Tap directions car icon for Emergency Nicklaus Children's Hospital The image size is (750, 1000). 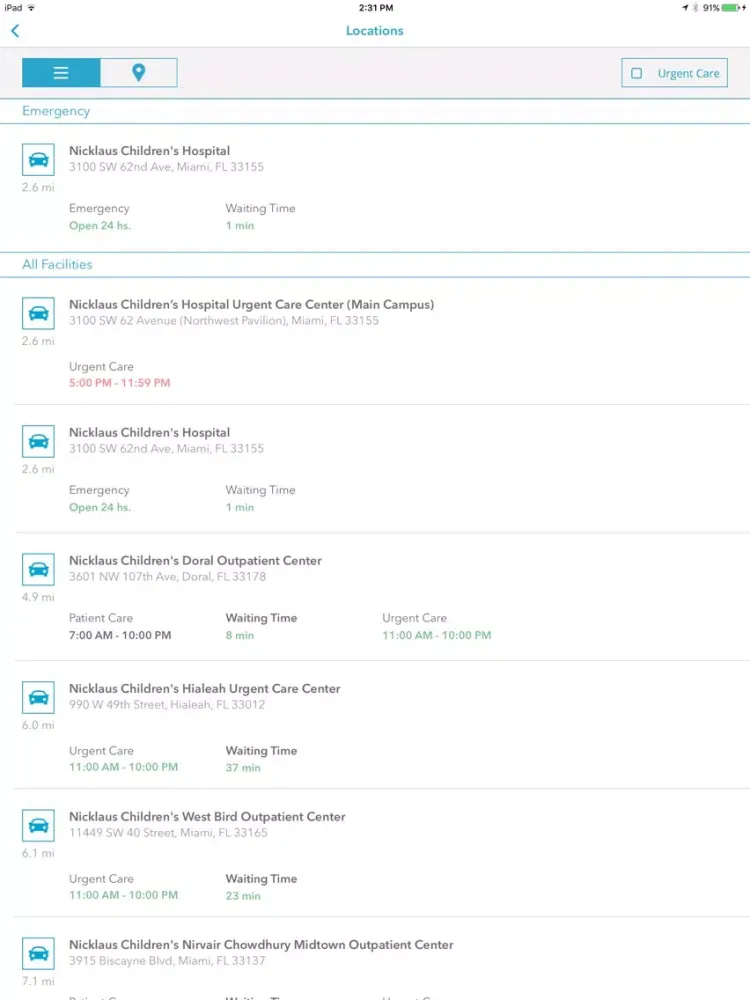[38, 159]
